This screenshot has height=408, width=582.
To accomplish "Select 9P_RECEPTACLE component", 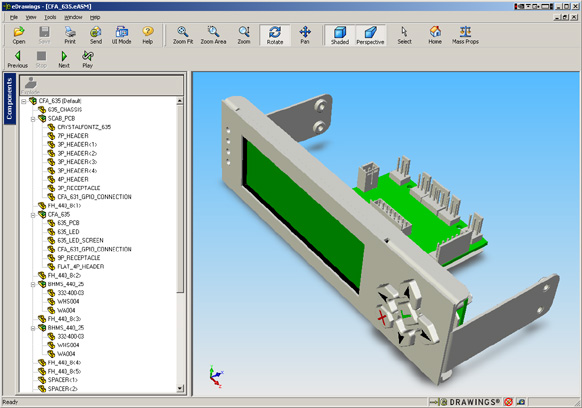I will (79, 258).
